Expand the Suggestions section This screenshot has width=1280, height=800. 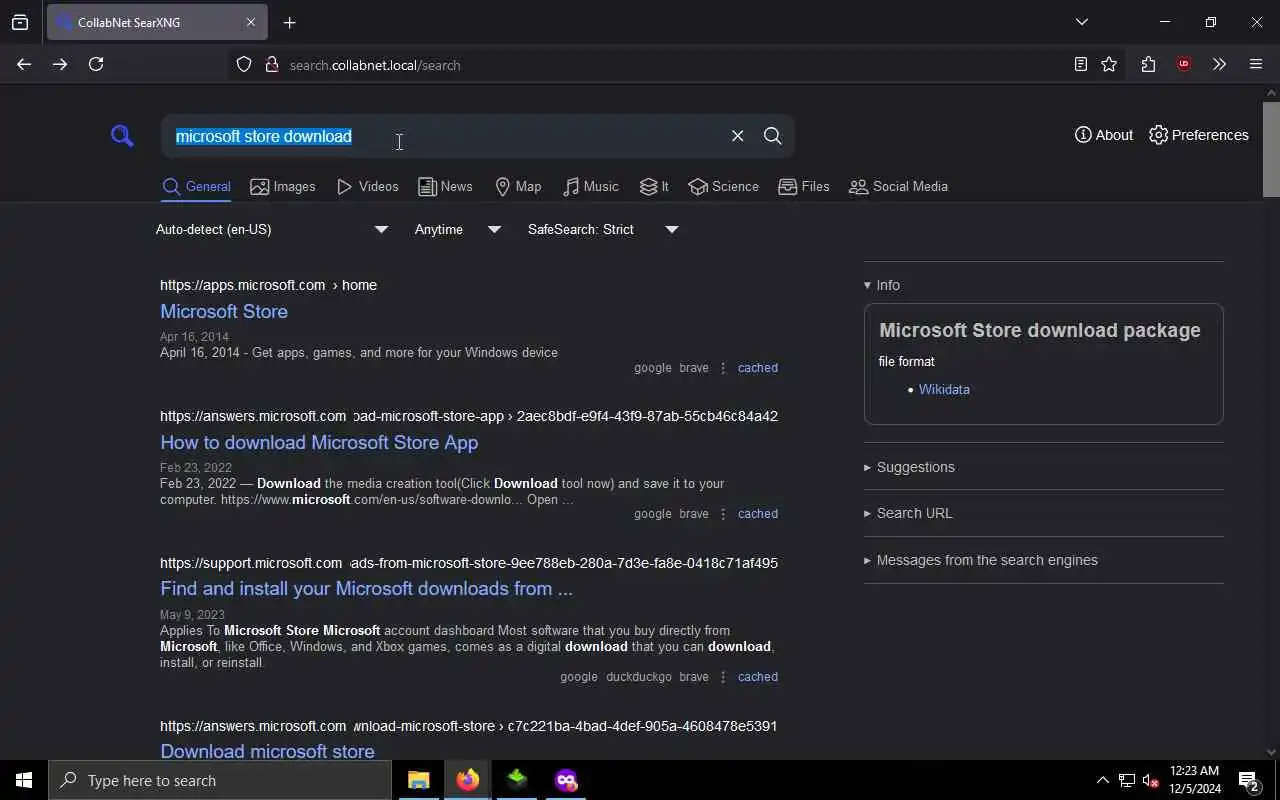coord(909,467)
